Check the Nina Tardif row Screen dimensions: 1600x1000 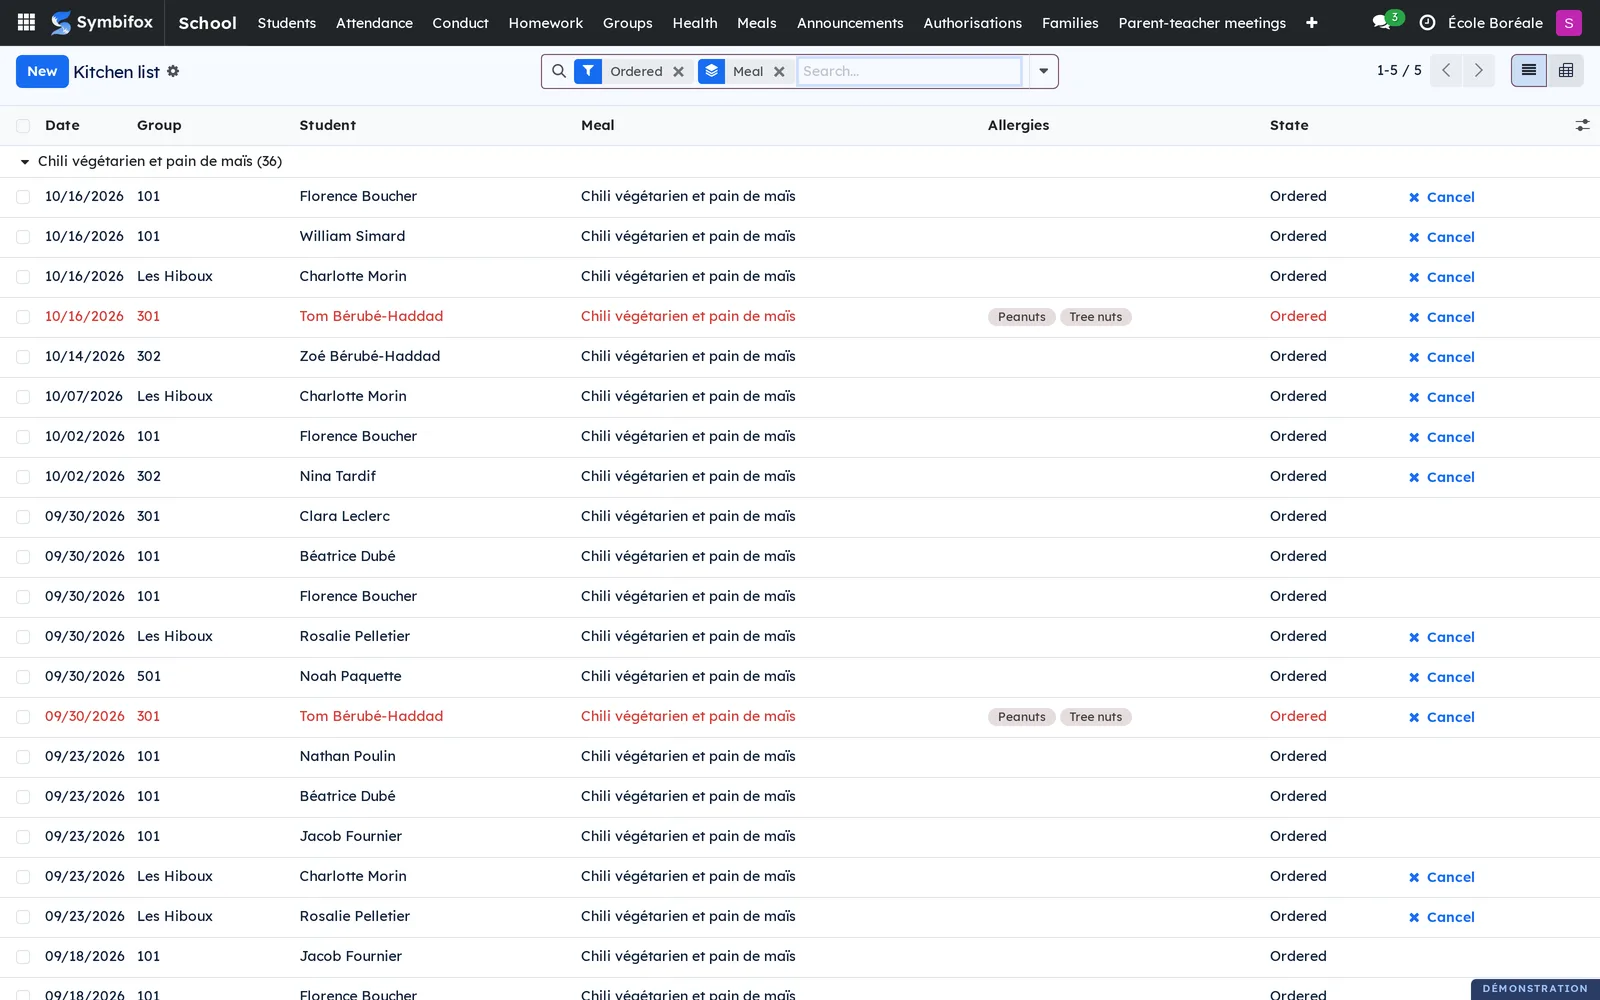(x=23, y=477)
